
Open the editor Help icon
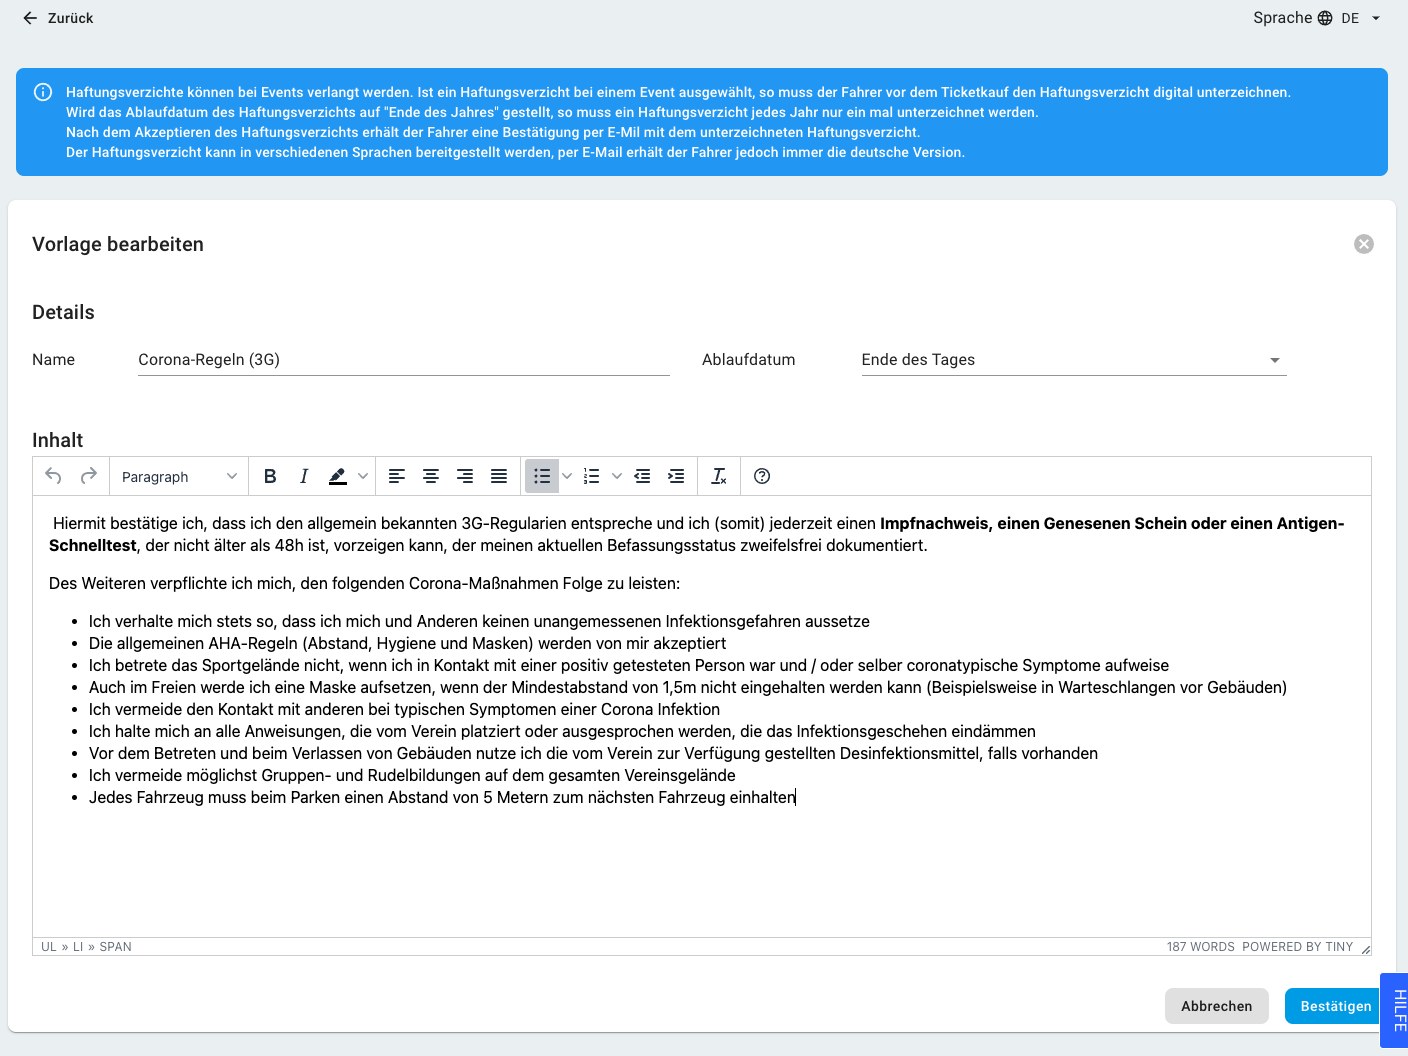click(x=761, y=476)
